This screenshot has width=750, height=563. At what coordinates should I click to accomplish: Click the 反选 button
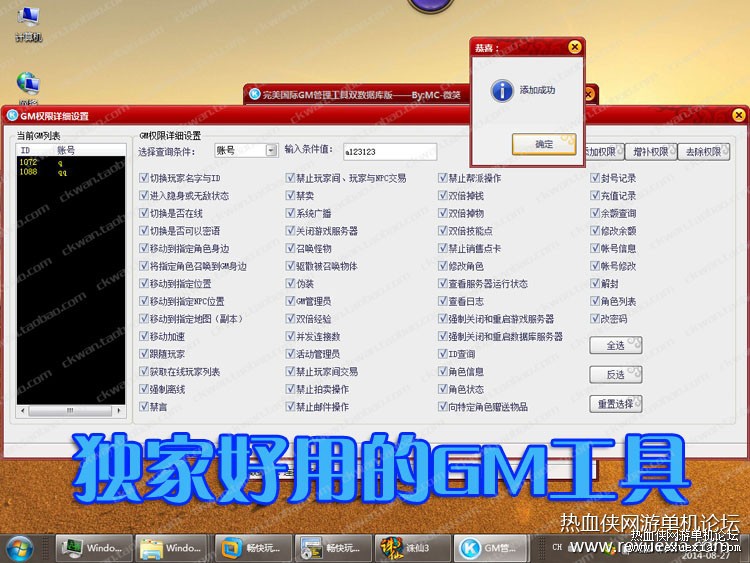pos(616,375)
